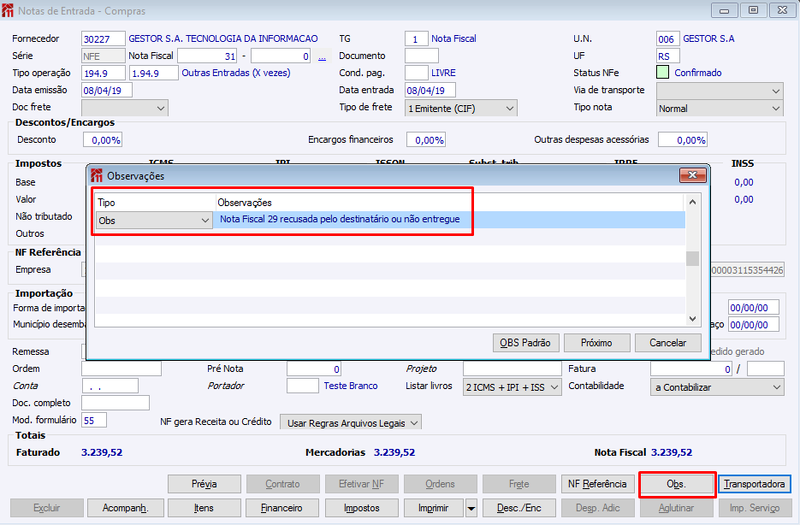Open the Transportadora button
Viewport: 800px width, 525px height.
[754, 484]
